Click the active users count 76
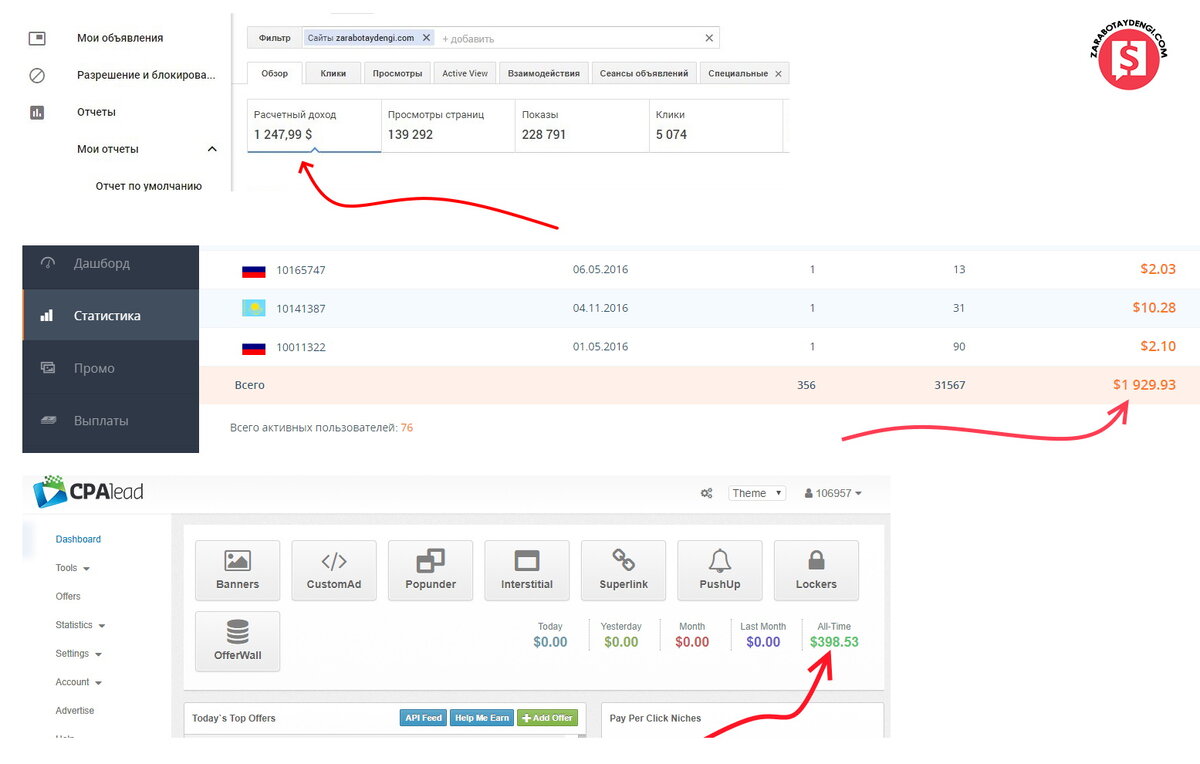1200x764 pixels. [x=407, y=428]
